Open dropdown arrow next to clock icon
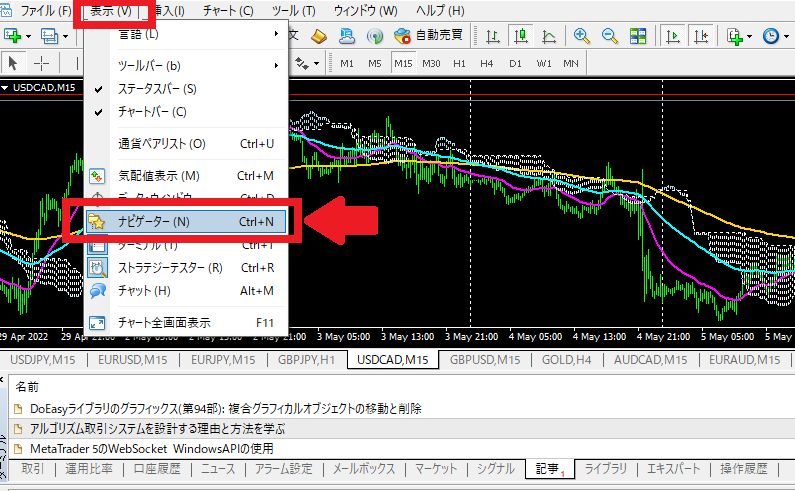This screenshot has height=491, width=795. click(x=786, y=36)
